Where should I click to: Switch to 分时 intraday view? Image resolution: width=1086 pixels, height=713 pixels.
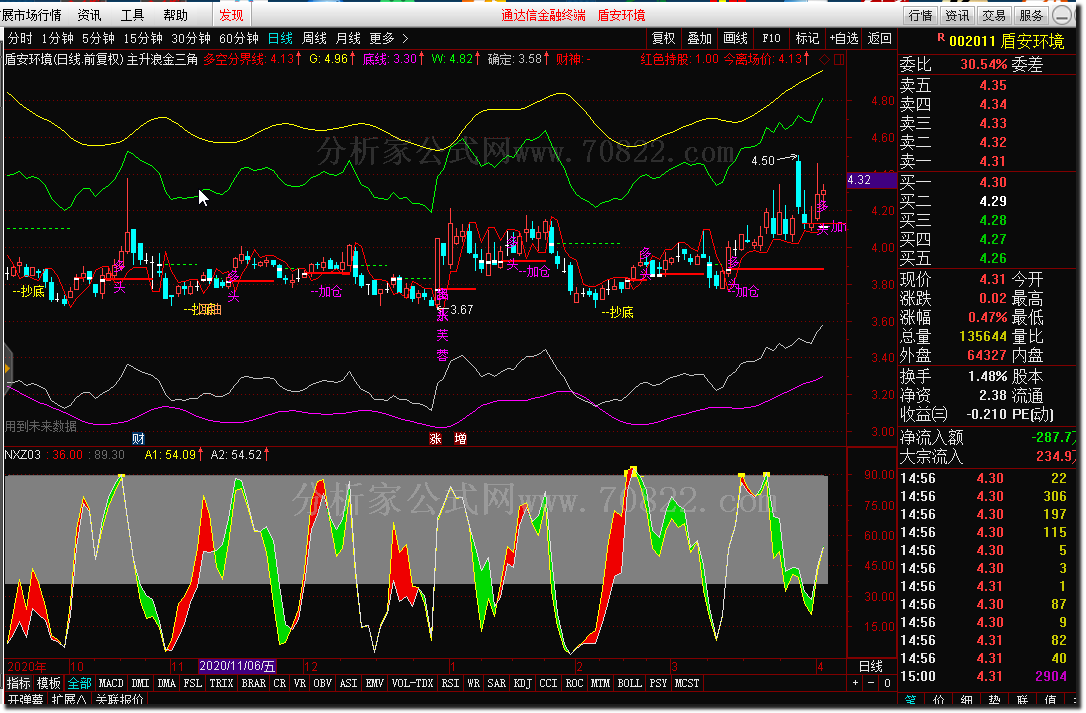pos(20,38)
